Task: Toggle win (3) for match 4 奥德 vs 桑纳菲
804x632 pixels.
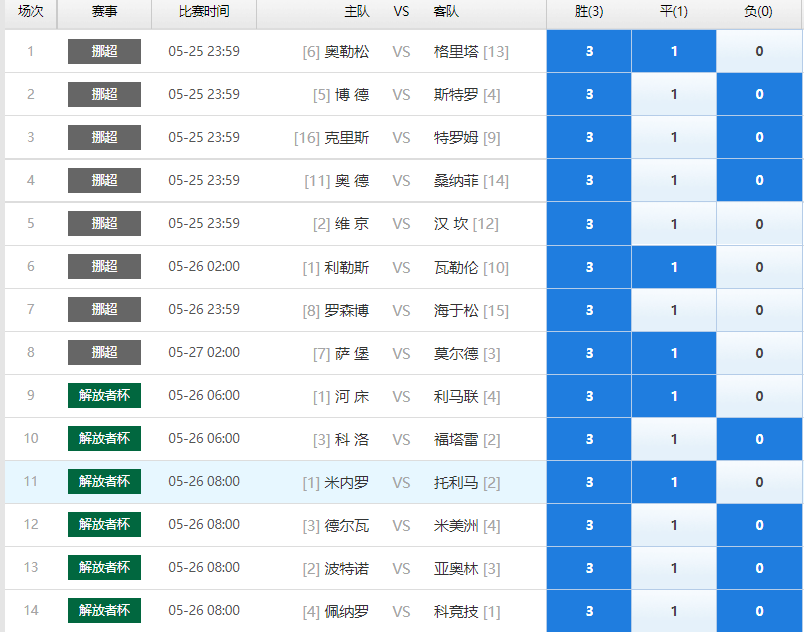Action: (x=589, y=180)
